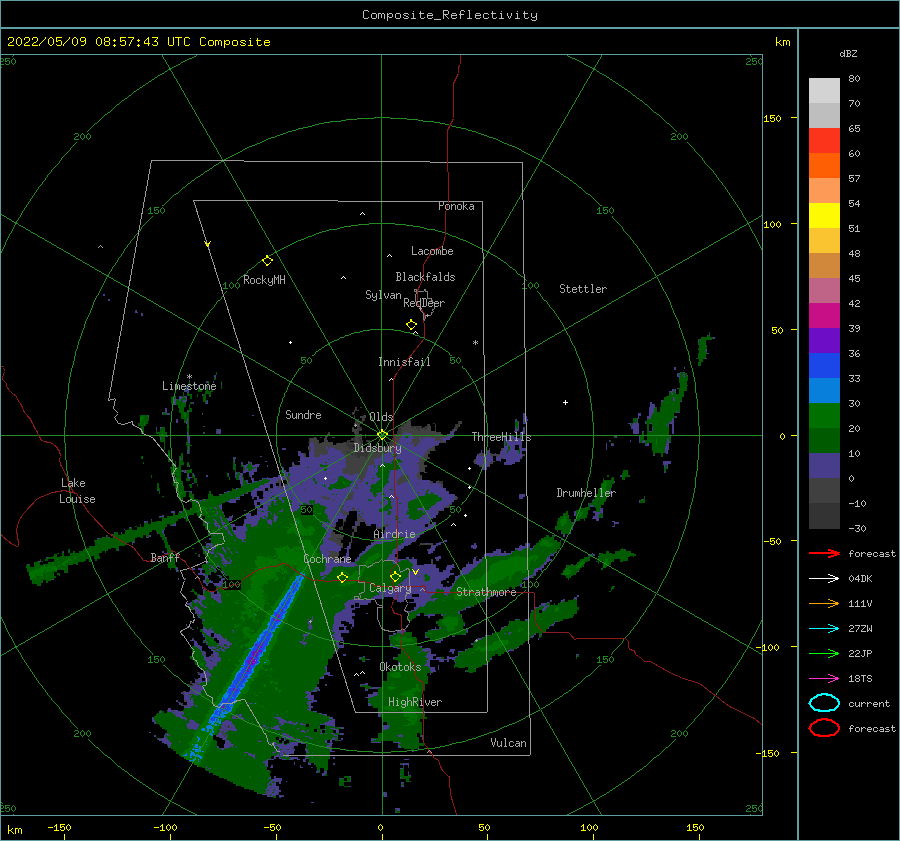The width and height of the screenshot is (900, 841).
Task: Click the Composite_Reflectivity title
Action: pyautogui.click(x=450, y=15)
